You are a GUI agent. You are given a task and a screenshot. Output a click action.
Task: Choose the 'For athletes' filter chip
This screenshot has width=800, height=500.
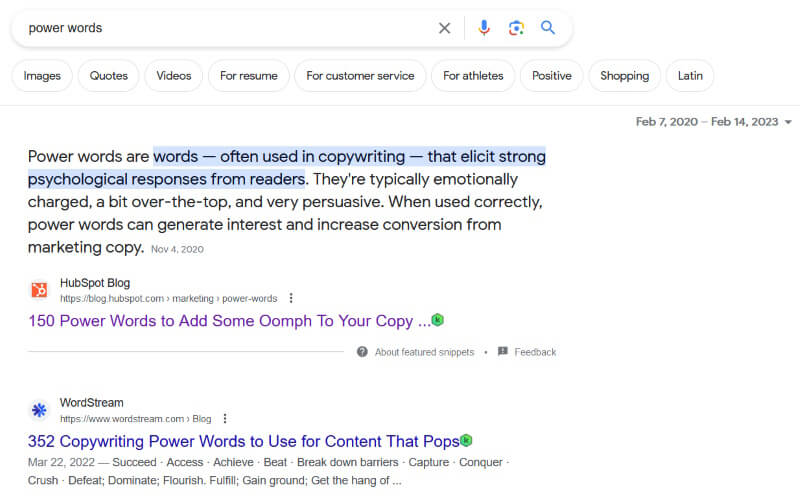coord(473,76)
